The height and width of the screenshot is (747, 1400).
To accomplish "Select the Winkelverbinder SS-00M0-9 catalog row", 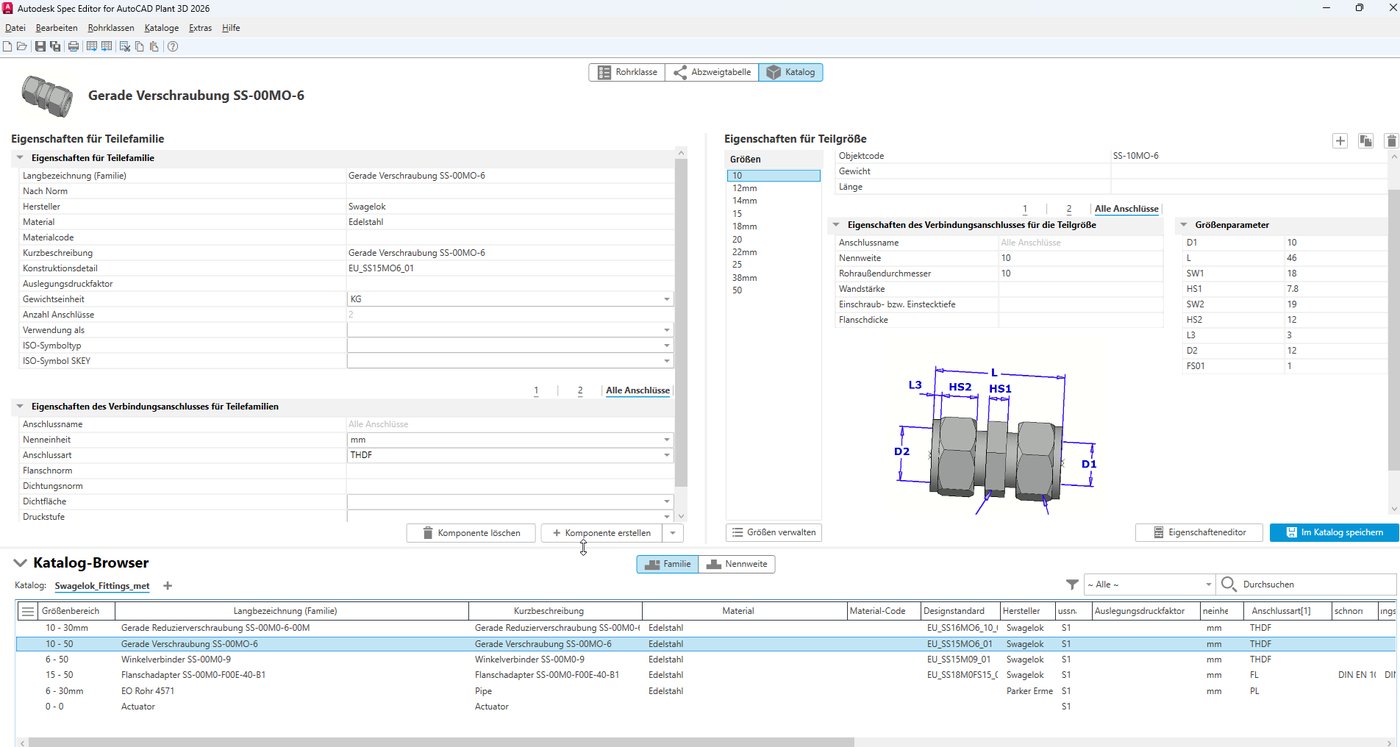I will point(706,659).
